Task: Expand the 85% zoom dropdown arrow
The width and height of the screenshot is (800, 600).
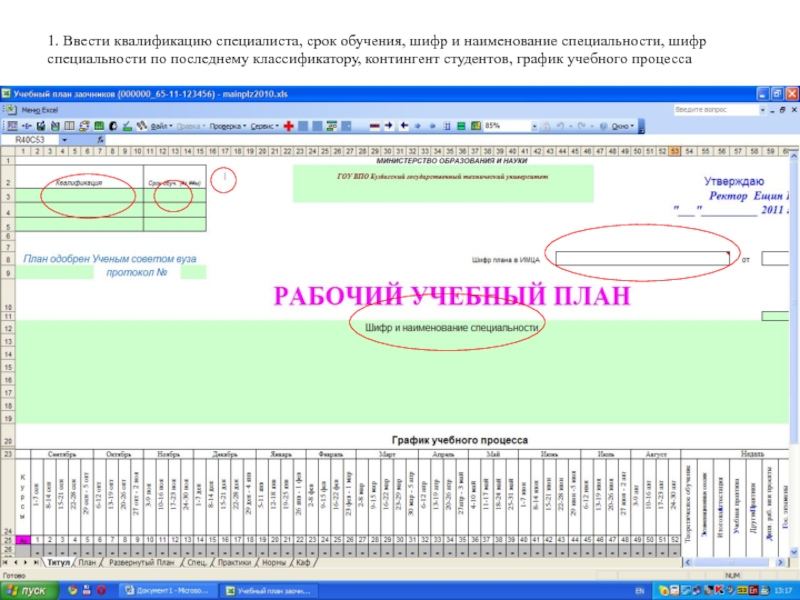Action: 535,126
